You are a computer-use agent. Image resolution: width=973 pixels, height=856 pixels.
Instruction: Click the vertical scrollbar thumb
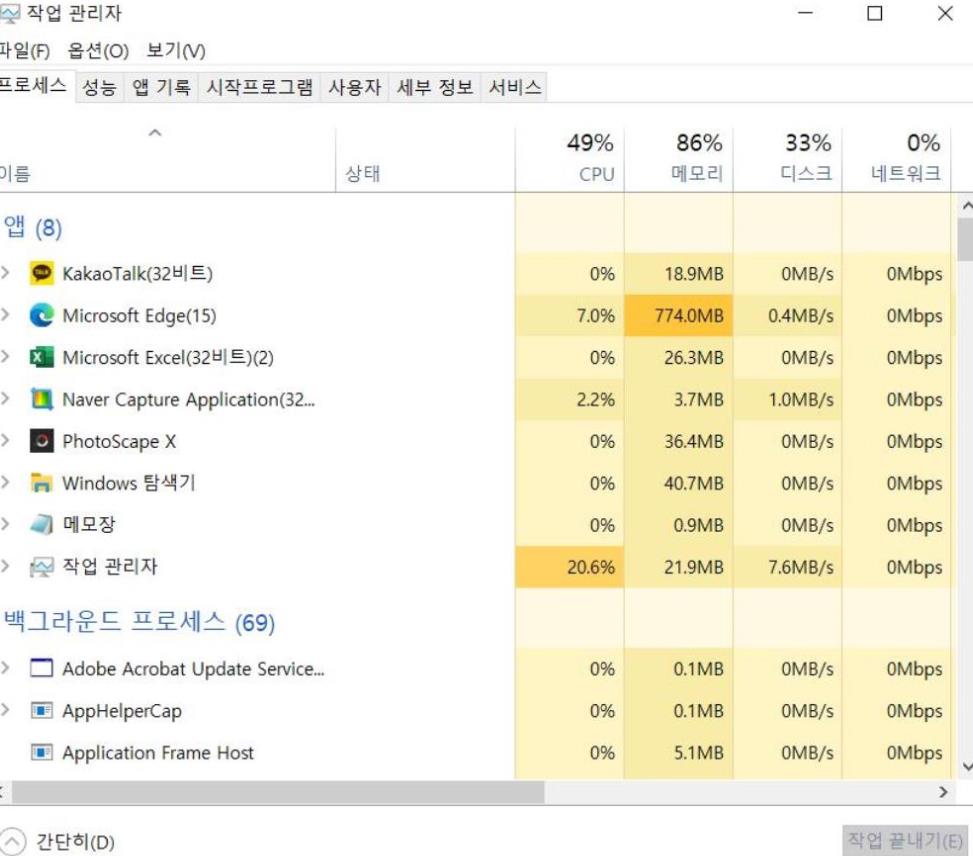(x=966, y=239)
